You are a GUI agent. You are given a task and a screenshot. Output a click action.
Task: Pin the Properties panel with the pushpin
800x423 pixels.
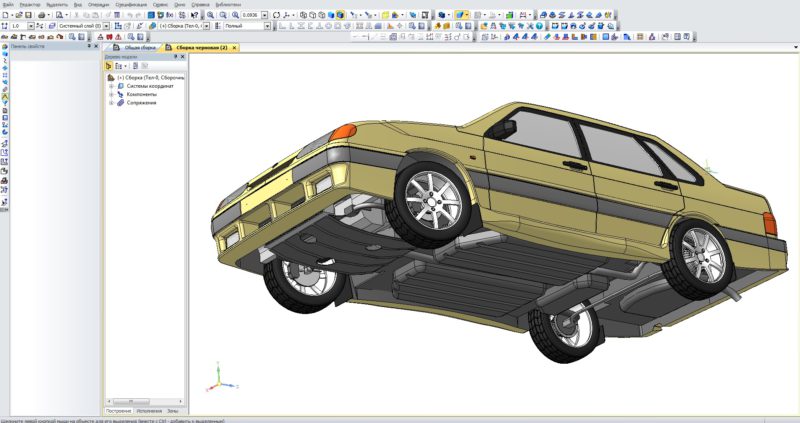90,46
